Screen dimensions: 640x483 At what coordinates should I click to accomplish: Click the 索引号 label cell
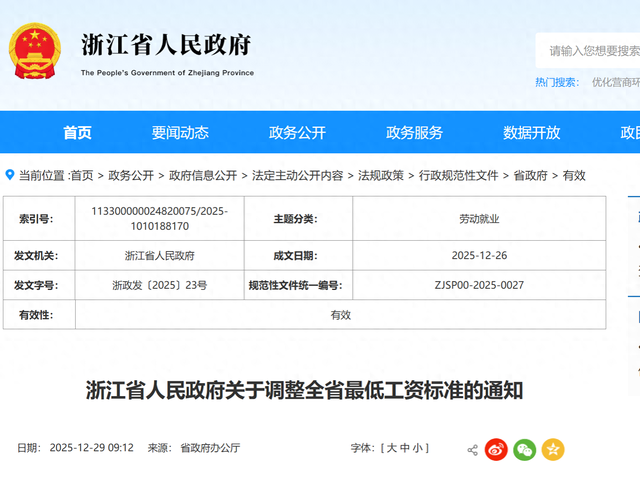click(39, 218)
